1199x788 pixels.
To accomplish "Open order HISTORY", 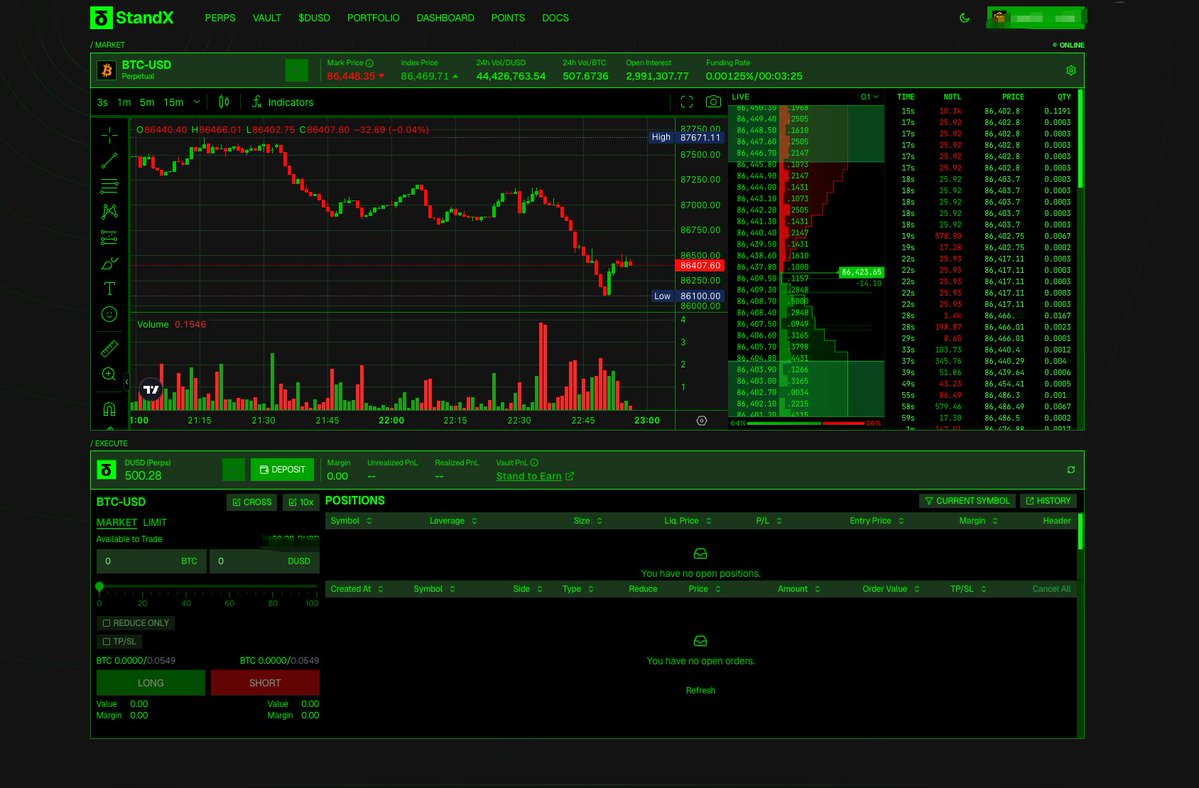I will [1048, 501].
